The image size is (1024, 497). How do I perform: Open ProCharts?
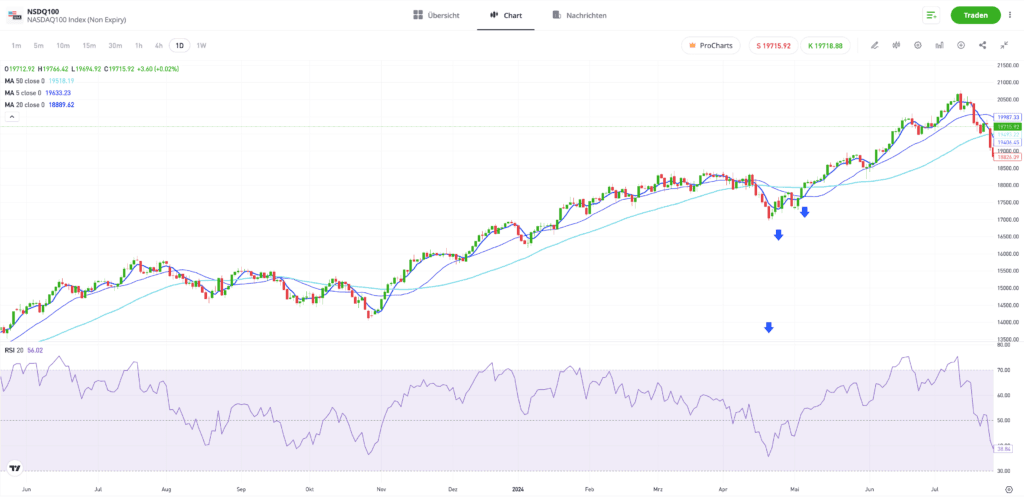pyautogui.click(x=711, y=46)
